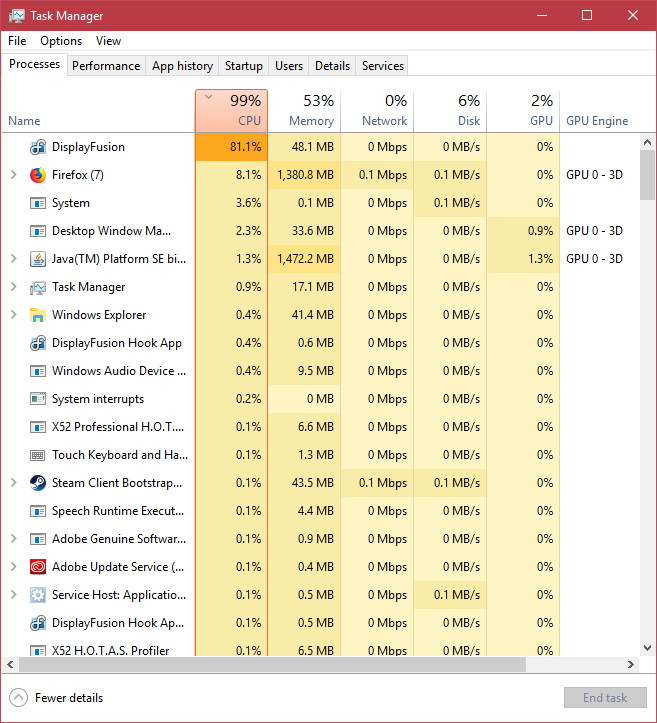This screenshot has height=723, width=657.
Task: Click the Fewer details collapse arrow icon
Action: point(18,698)
